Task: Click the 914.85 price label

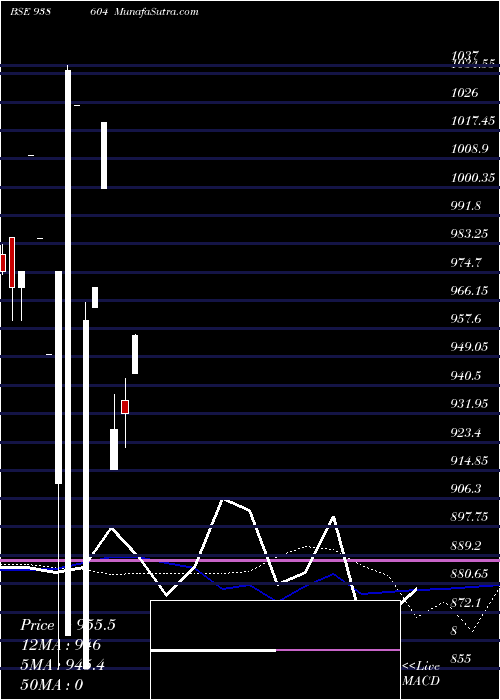Action: tap(471, 461)
